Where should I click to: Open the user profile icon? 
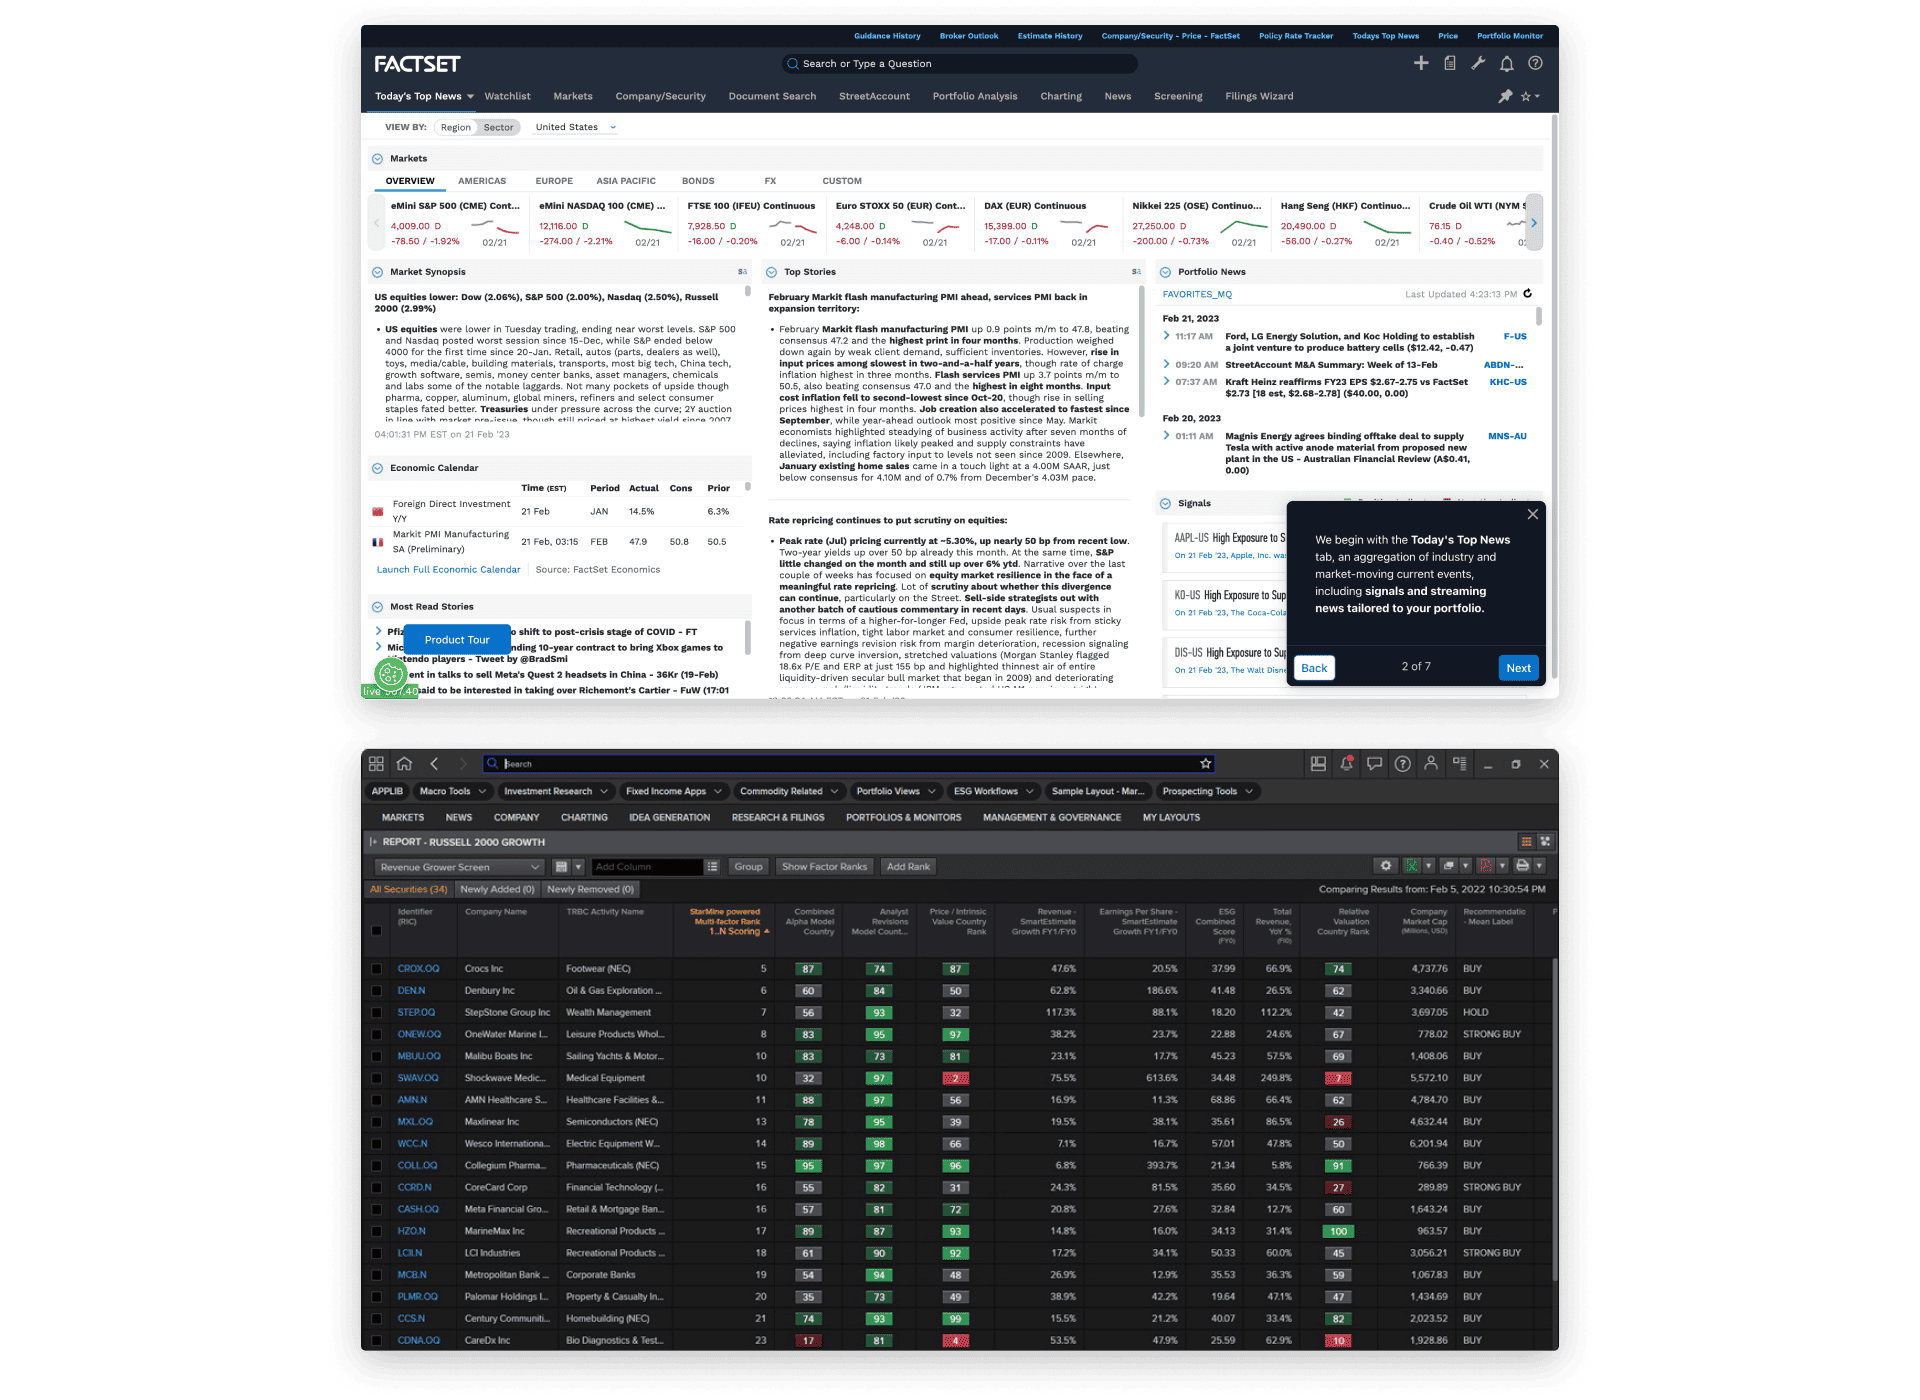point(1431,763)
